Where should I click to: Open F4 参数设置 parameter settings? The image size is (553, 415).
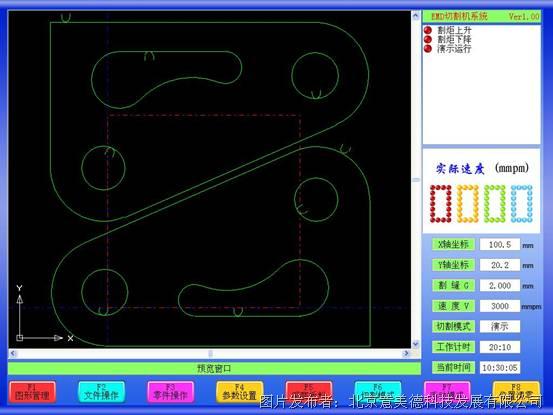point(239,392)
